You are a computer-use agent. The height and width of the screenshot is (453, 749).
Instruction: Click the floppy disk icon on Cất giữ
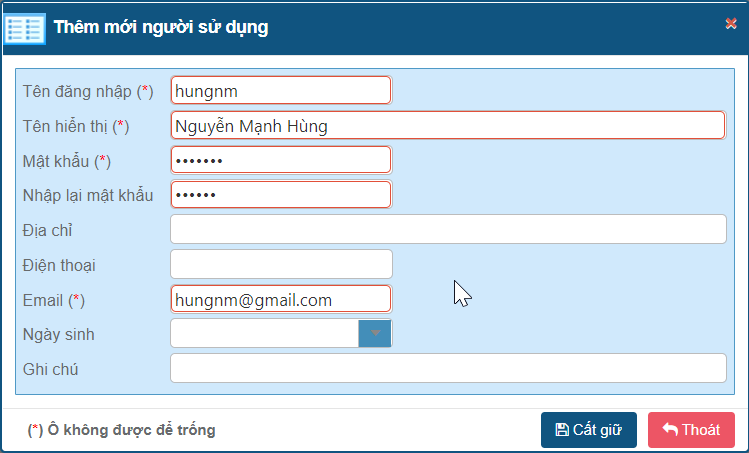click(x=562, y=430)
